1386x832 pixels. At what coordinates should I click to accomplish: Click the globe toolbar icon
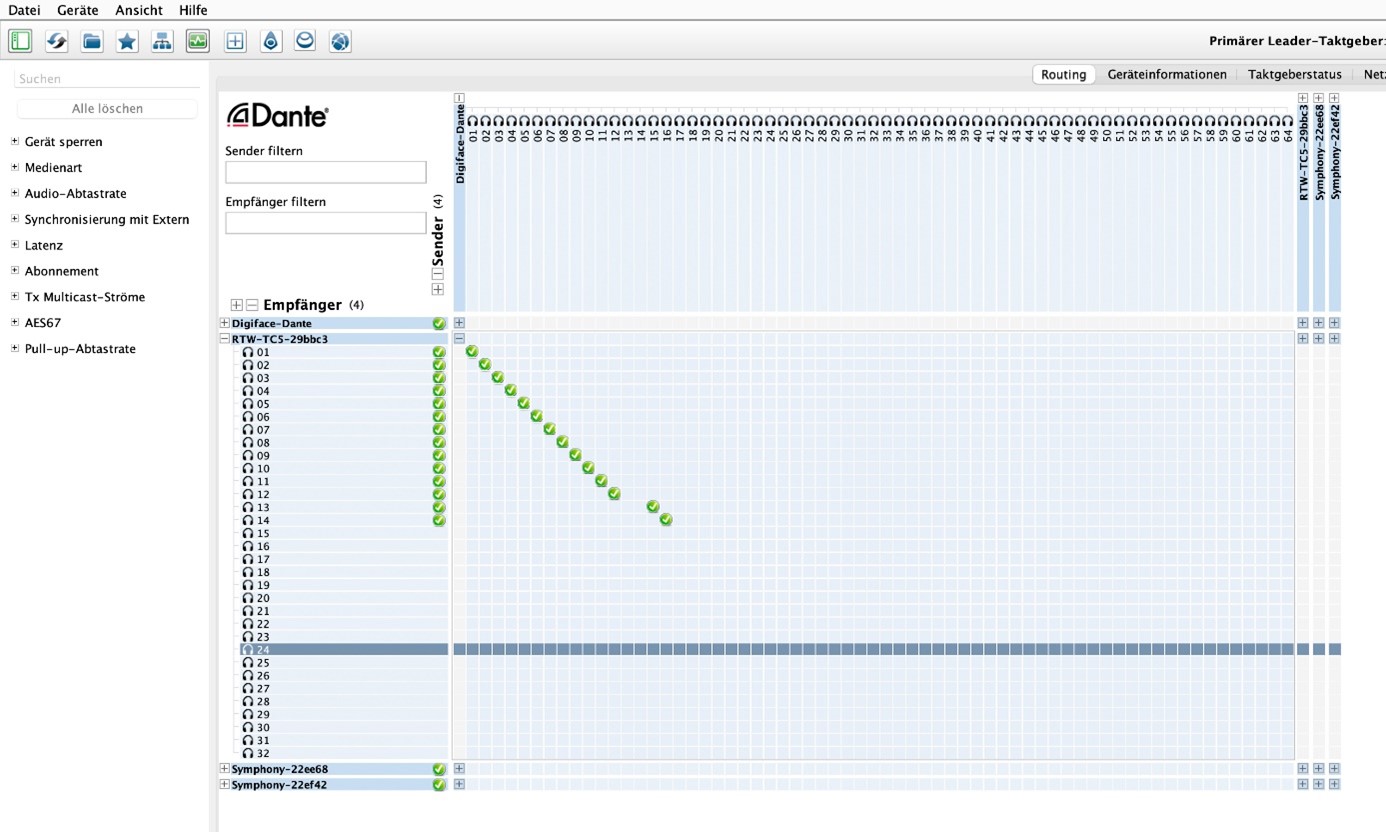coord(340,41)
